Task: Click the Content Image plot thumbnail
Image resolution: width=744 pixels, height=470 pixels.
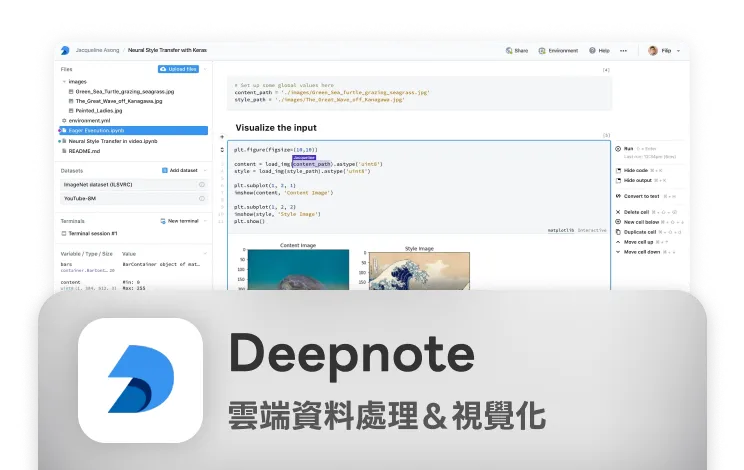Action: click(298, 269)
